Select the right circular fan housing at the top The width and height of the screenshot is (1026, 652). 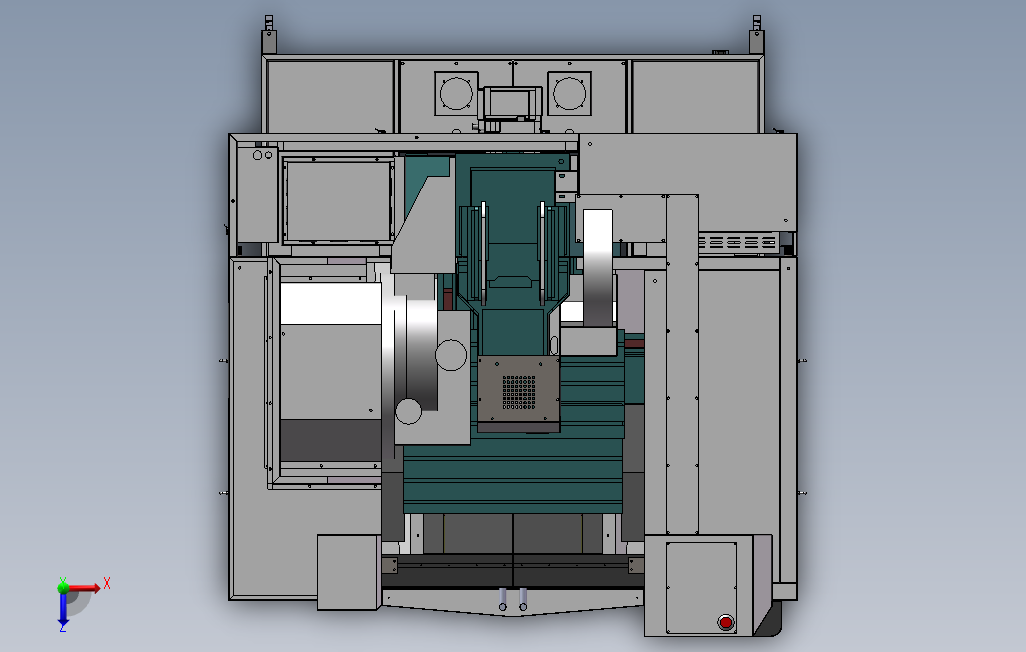569,93
